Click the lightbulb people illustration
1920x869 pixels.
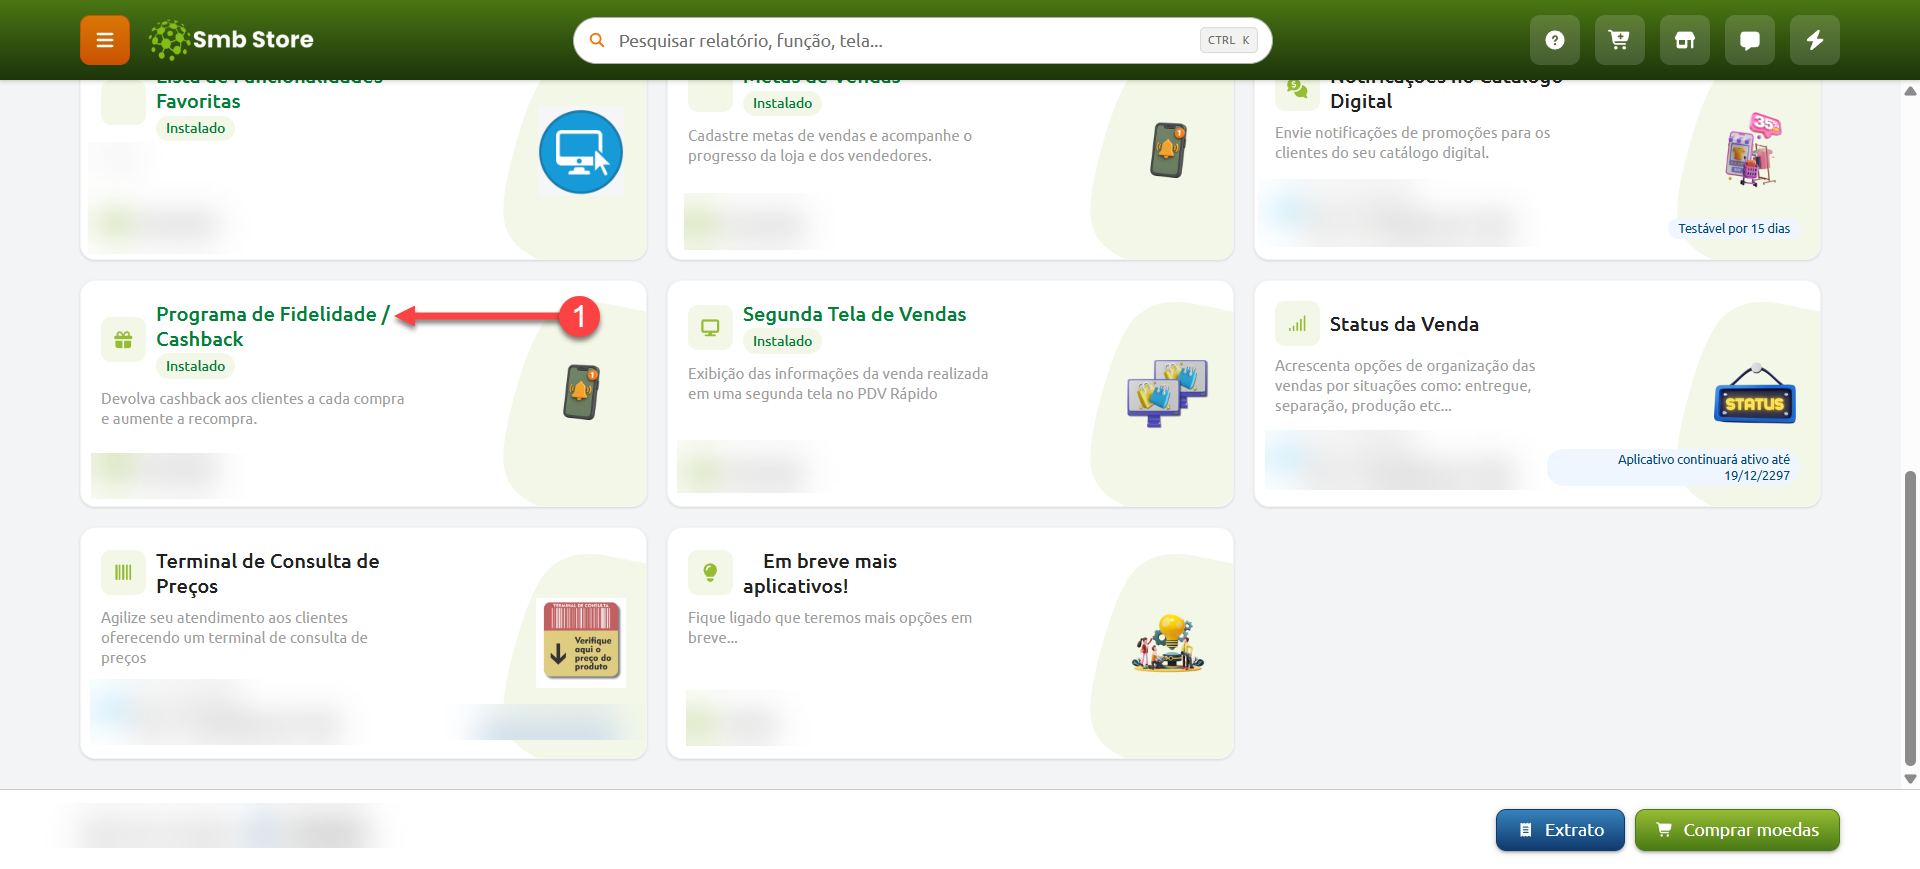tap(1168, 642)
